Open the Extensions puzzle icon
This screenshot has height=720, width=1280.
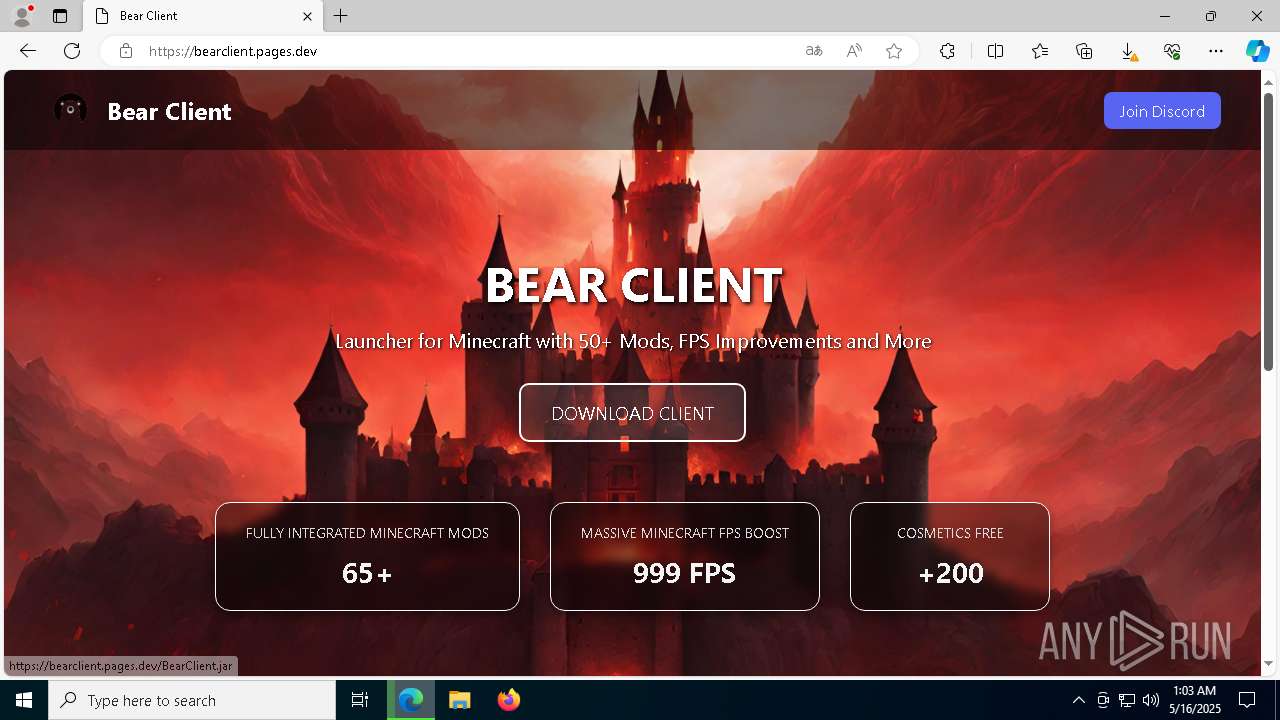pyautogui.click(x=947, y=51)
